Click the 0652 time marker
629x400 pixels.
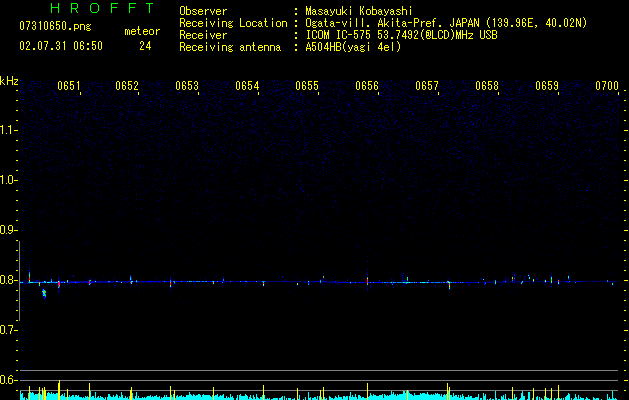[x=127, y=86]
